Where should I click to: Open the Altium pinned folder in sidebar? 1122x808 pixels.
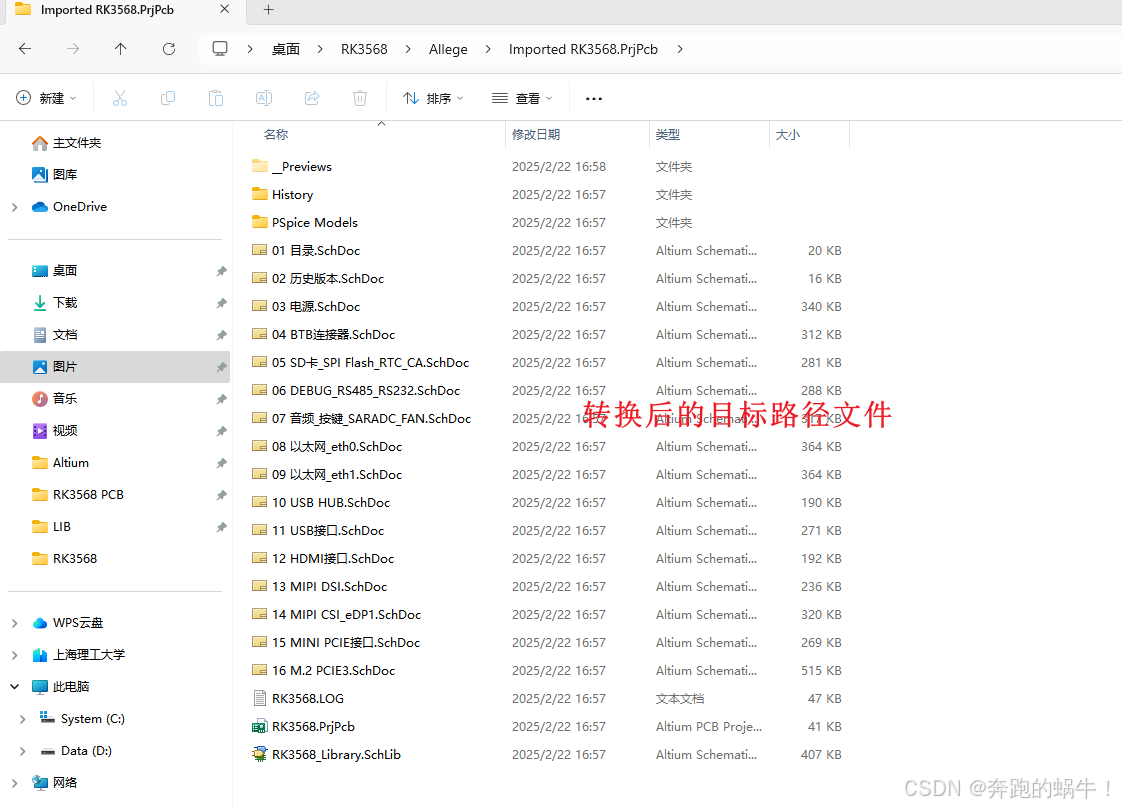coord(61,463)
